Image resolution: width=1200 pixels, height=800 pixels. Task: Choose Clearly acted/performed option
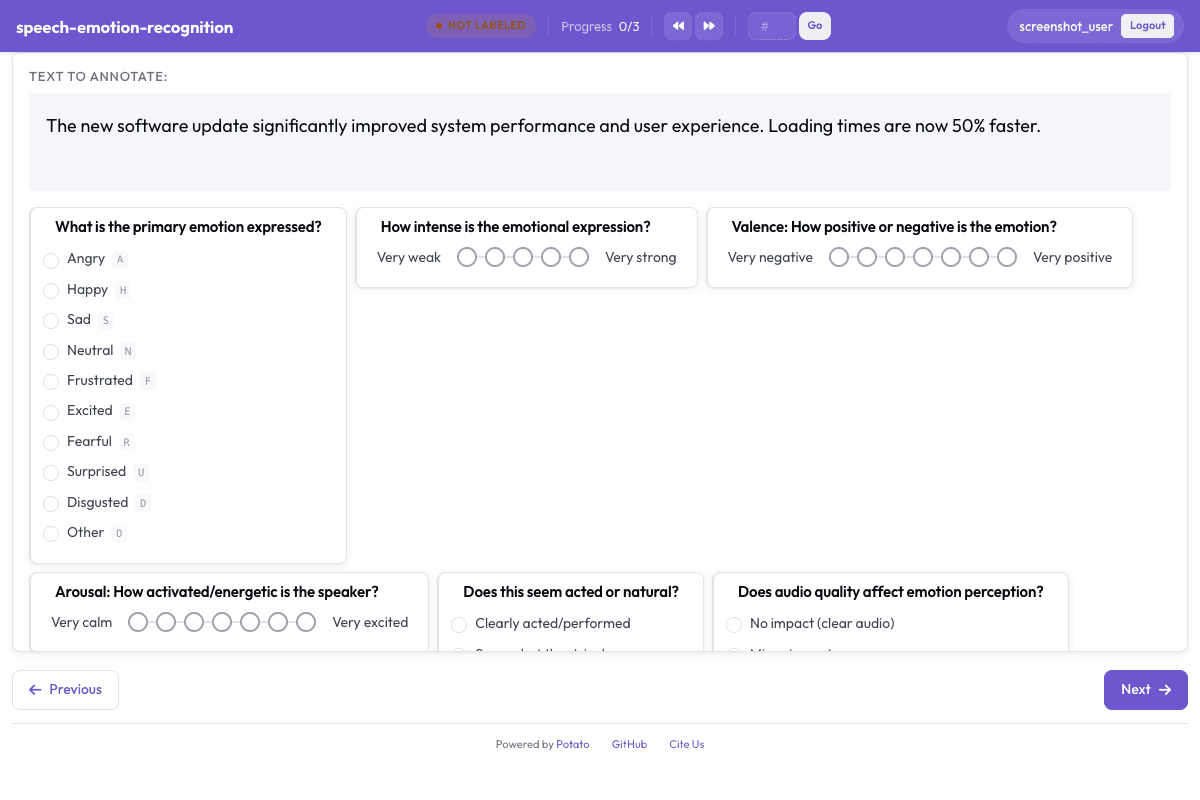459,624
